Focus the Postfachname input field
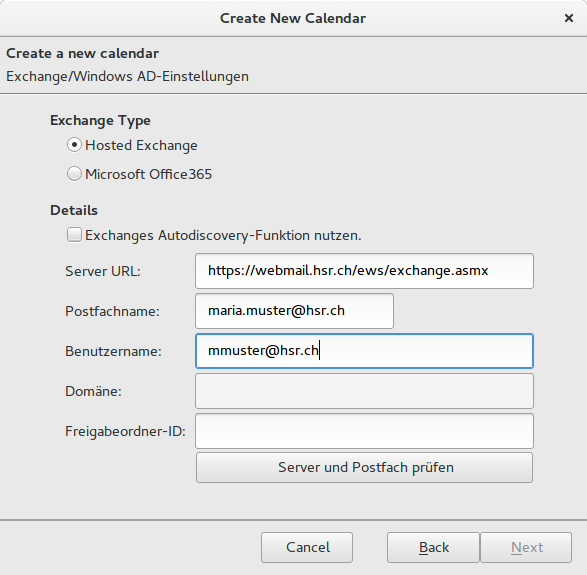This screenshot has width=587, height=575. (294, 311)
